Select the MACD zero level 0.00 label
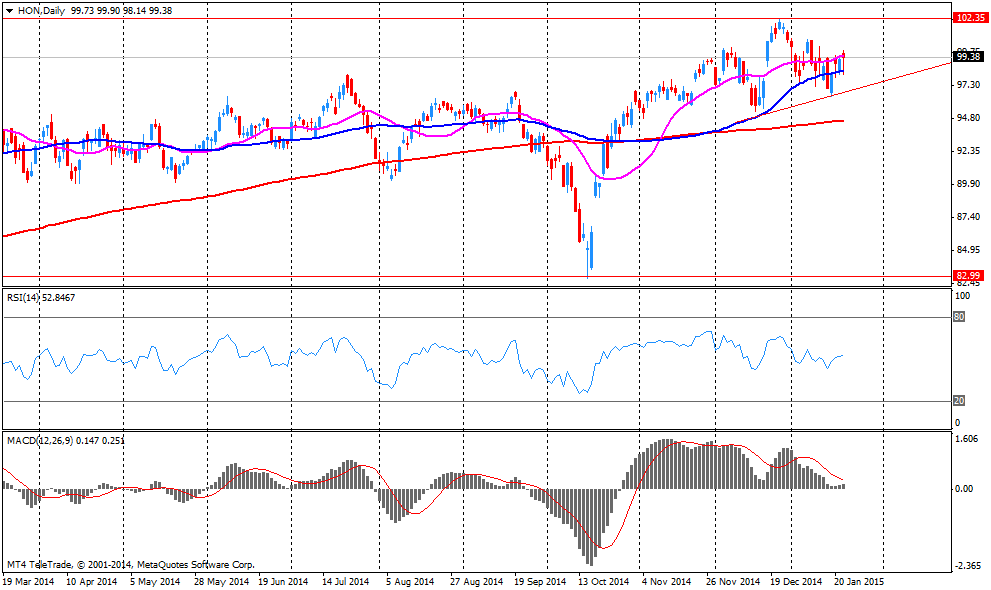 click(x=964, y=489)
